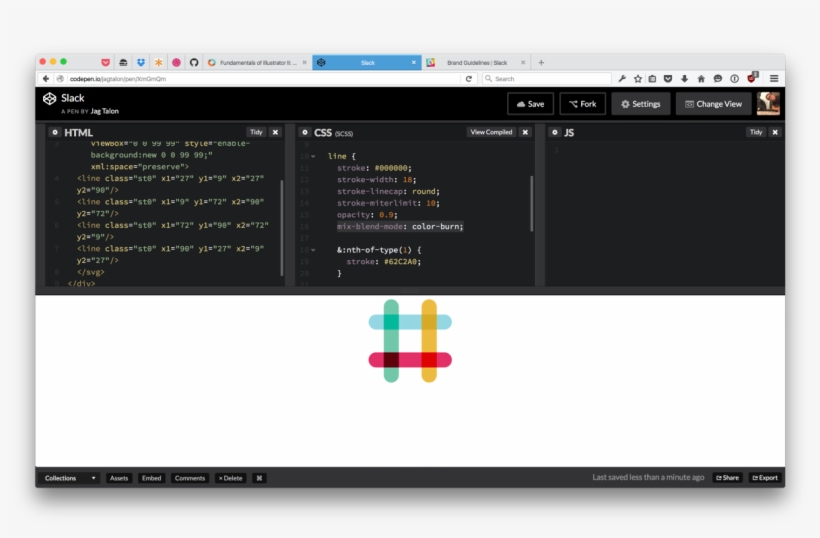Open pen Settings

641,104
